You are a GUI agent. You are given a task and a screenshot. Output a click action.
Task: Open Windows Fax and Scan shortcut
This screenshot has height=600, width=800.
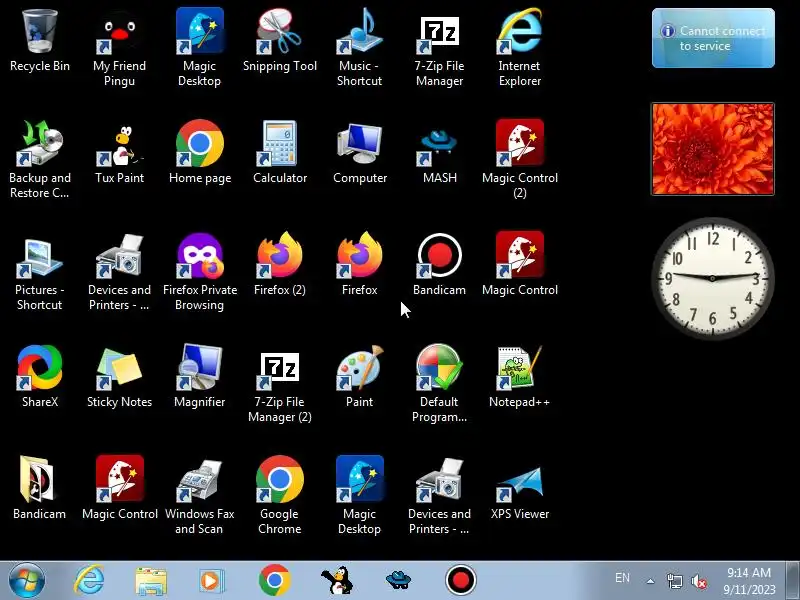pyautogui.click(x=200, y=495)
